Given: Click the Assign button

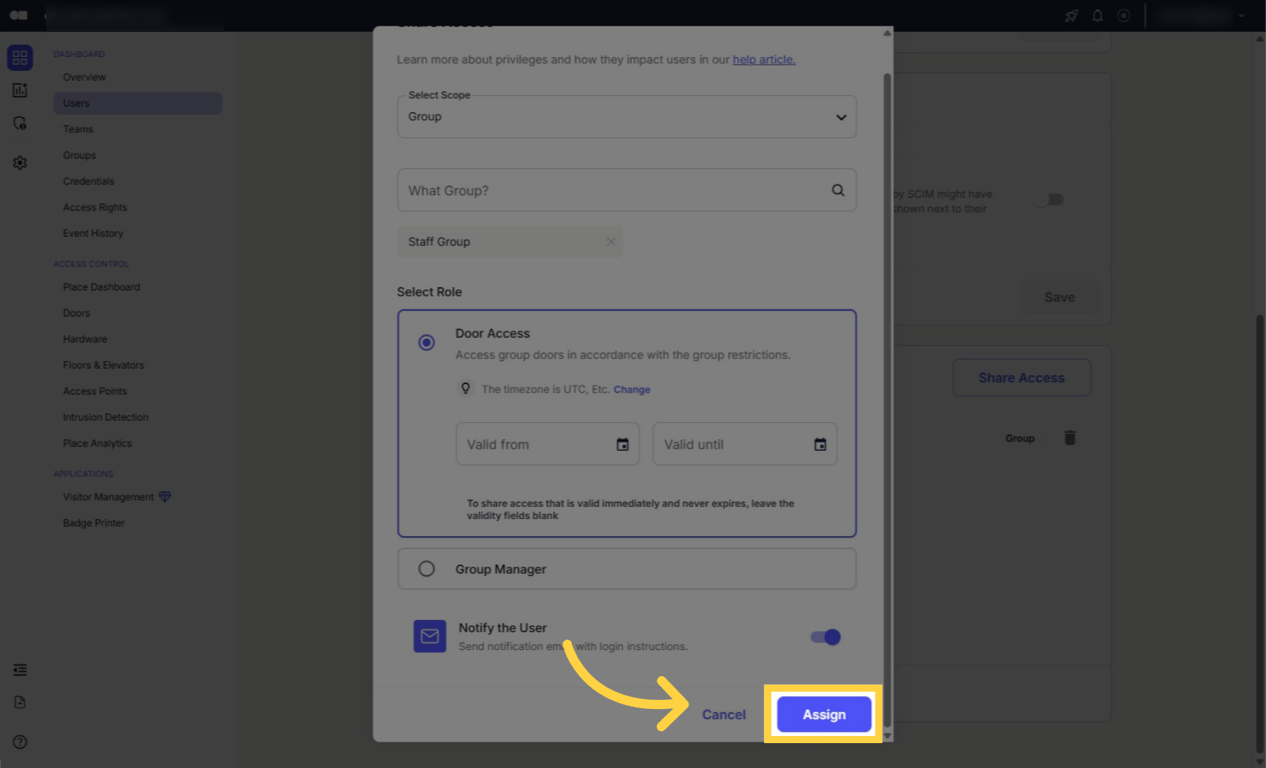Looking at the screenshot, I should 823,714.
